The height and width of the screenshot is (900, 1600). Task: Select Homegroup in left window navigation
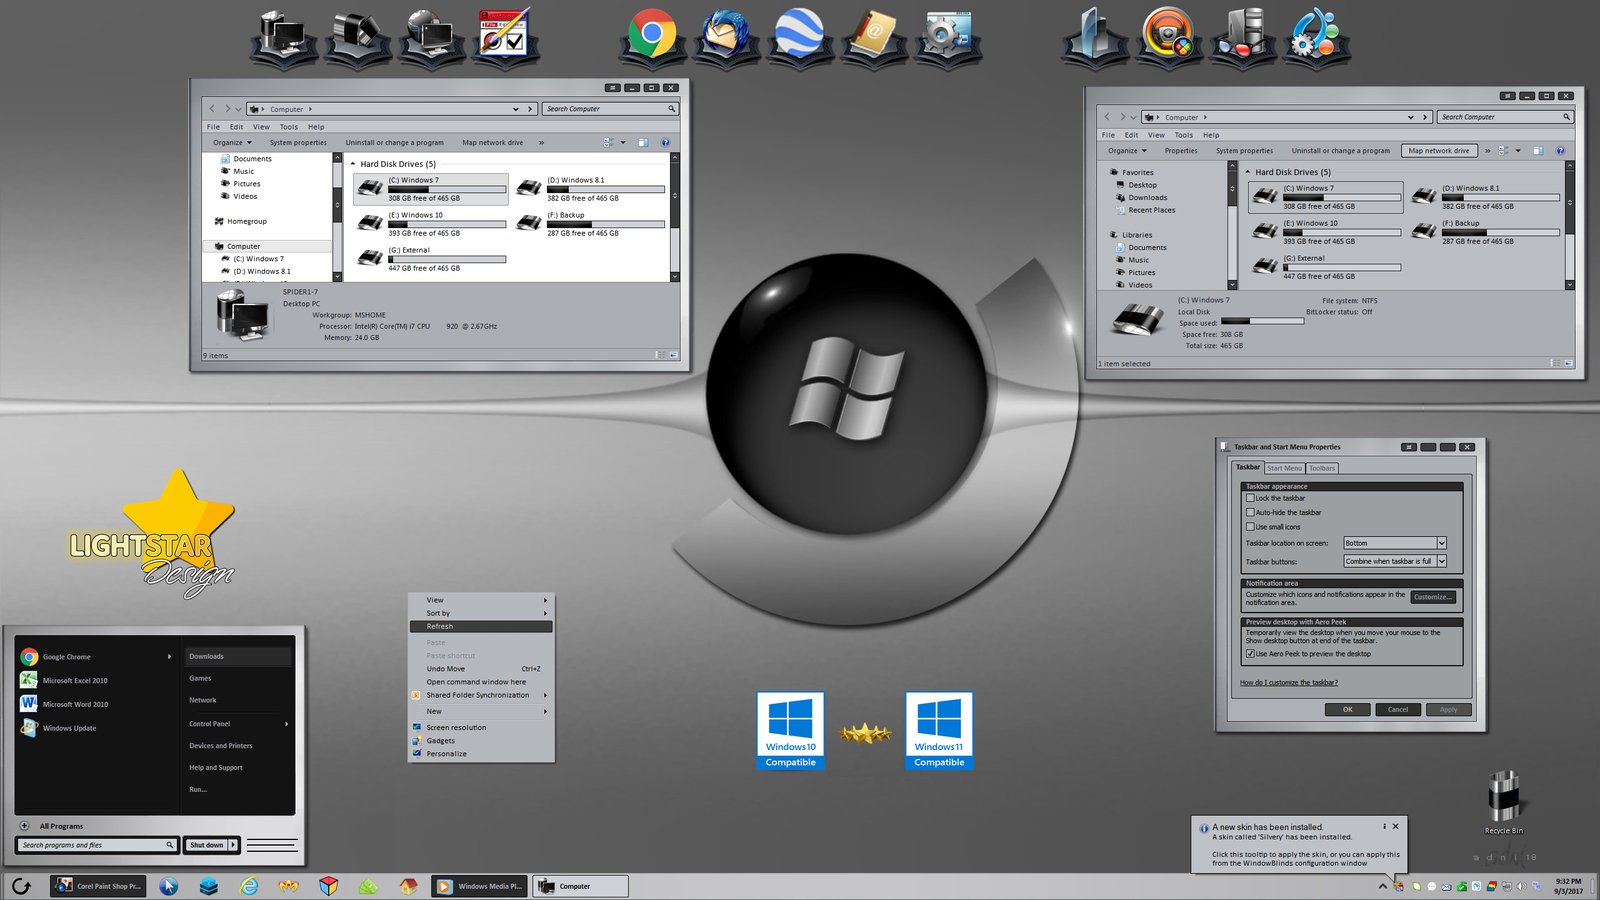(241, 221)
